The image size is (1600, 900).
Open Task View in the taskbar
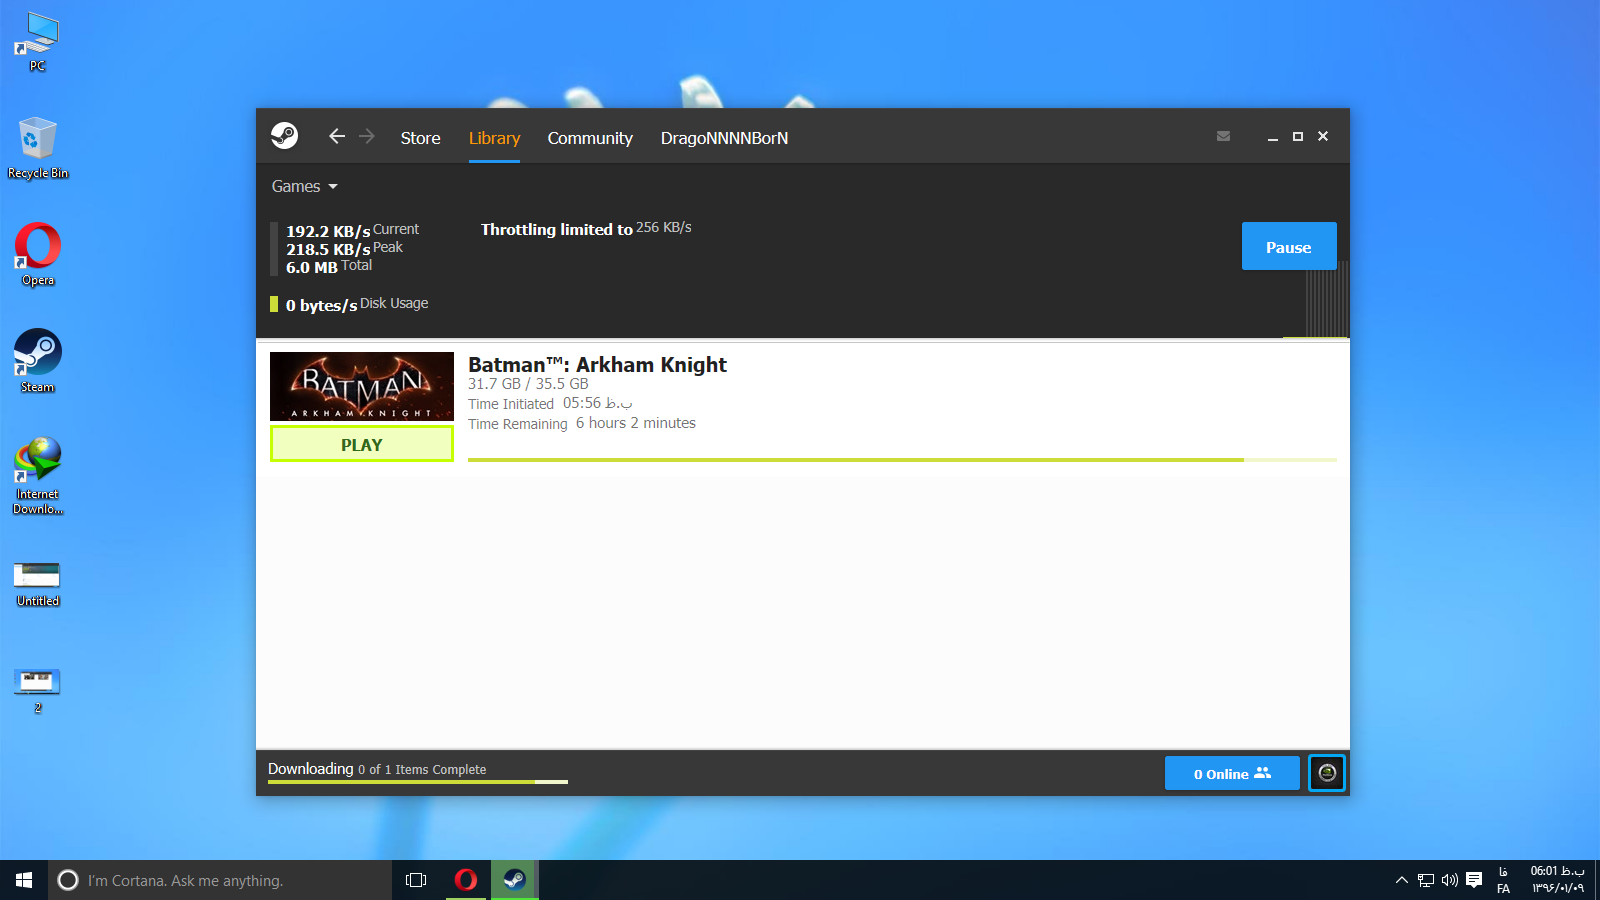pos(416,880)
